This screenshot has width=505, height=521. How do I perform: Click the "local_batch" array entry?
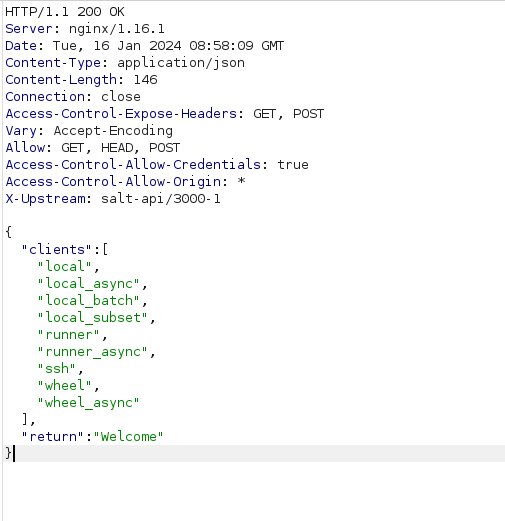click(88, 301)
